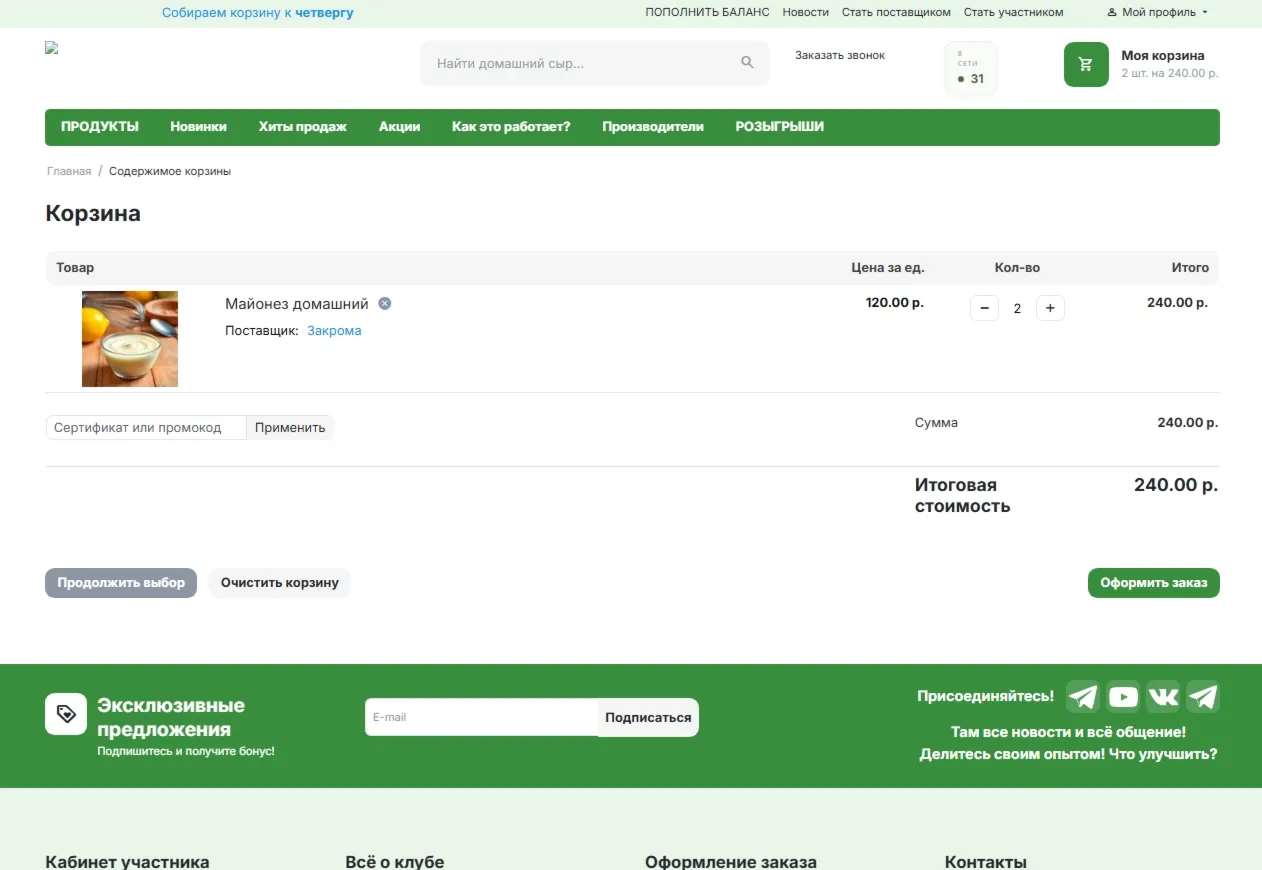
Task: Click Заказать звонок link
Action: click(x=840, y=55)
